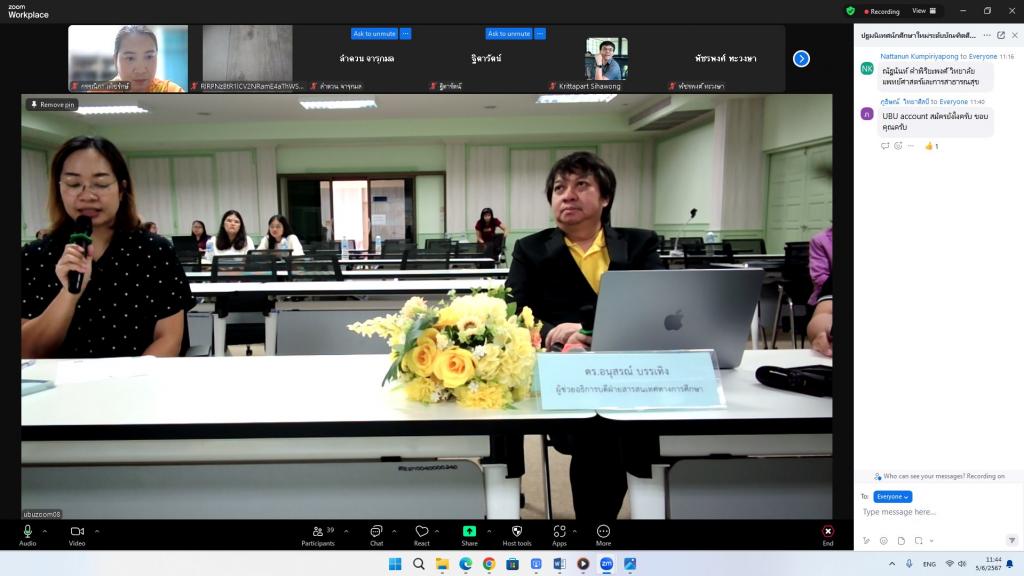Launch Google Chrome from taskbar
The width and height of the screenshot is (1024, 576).
pos(489,564)
